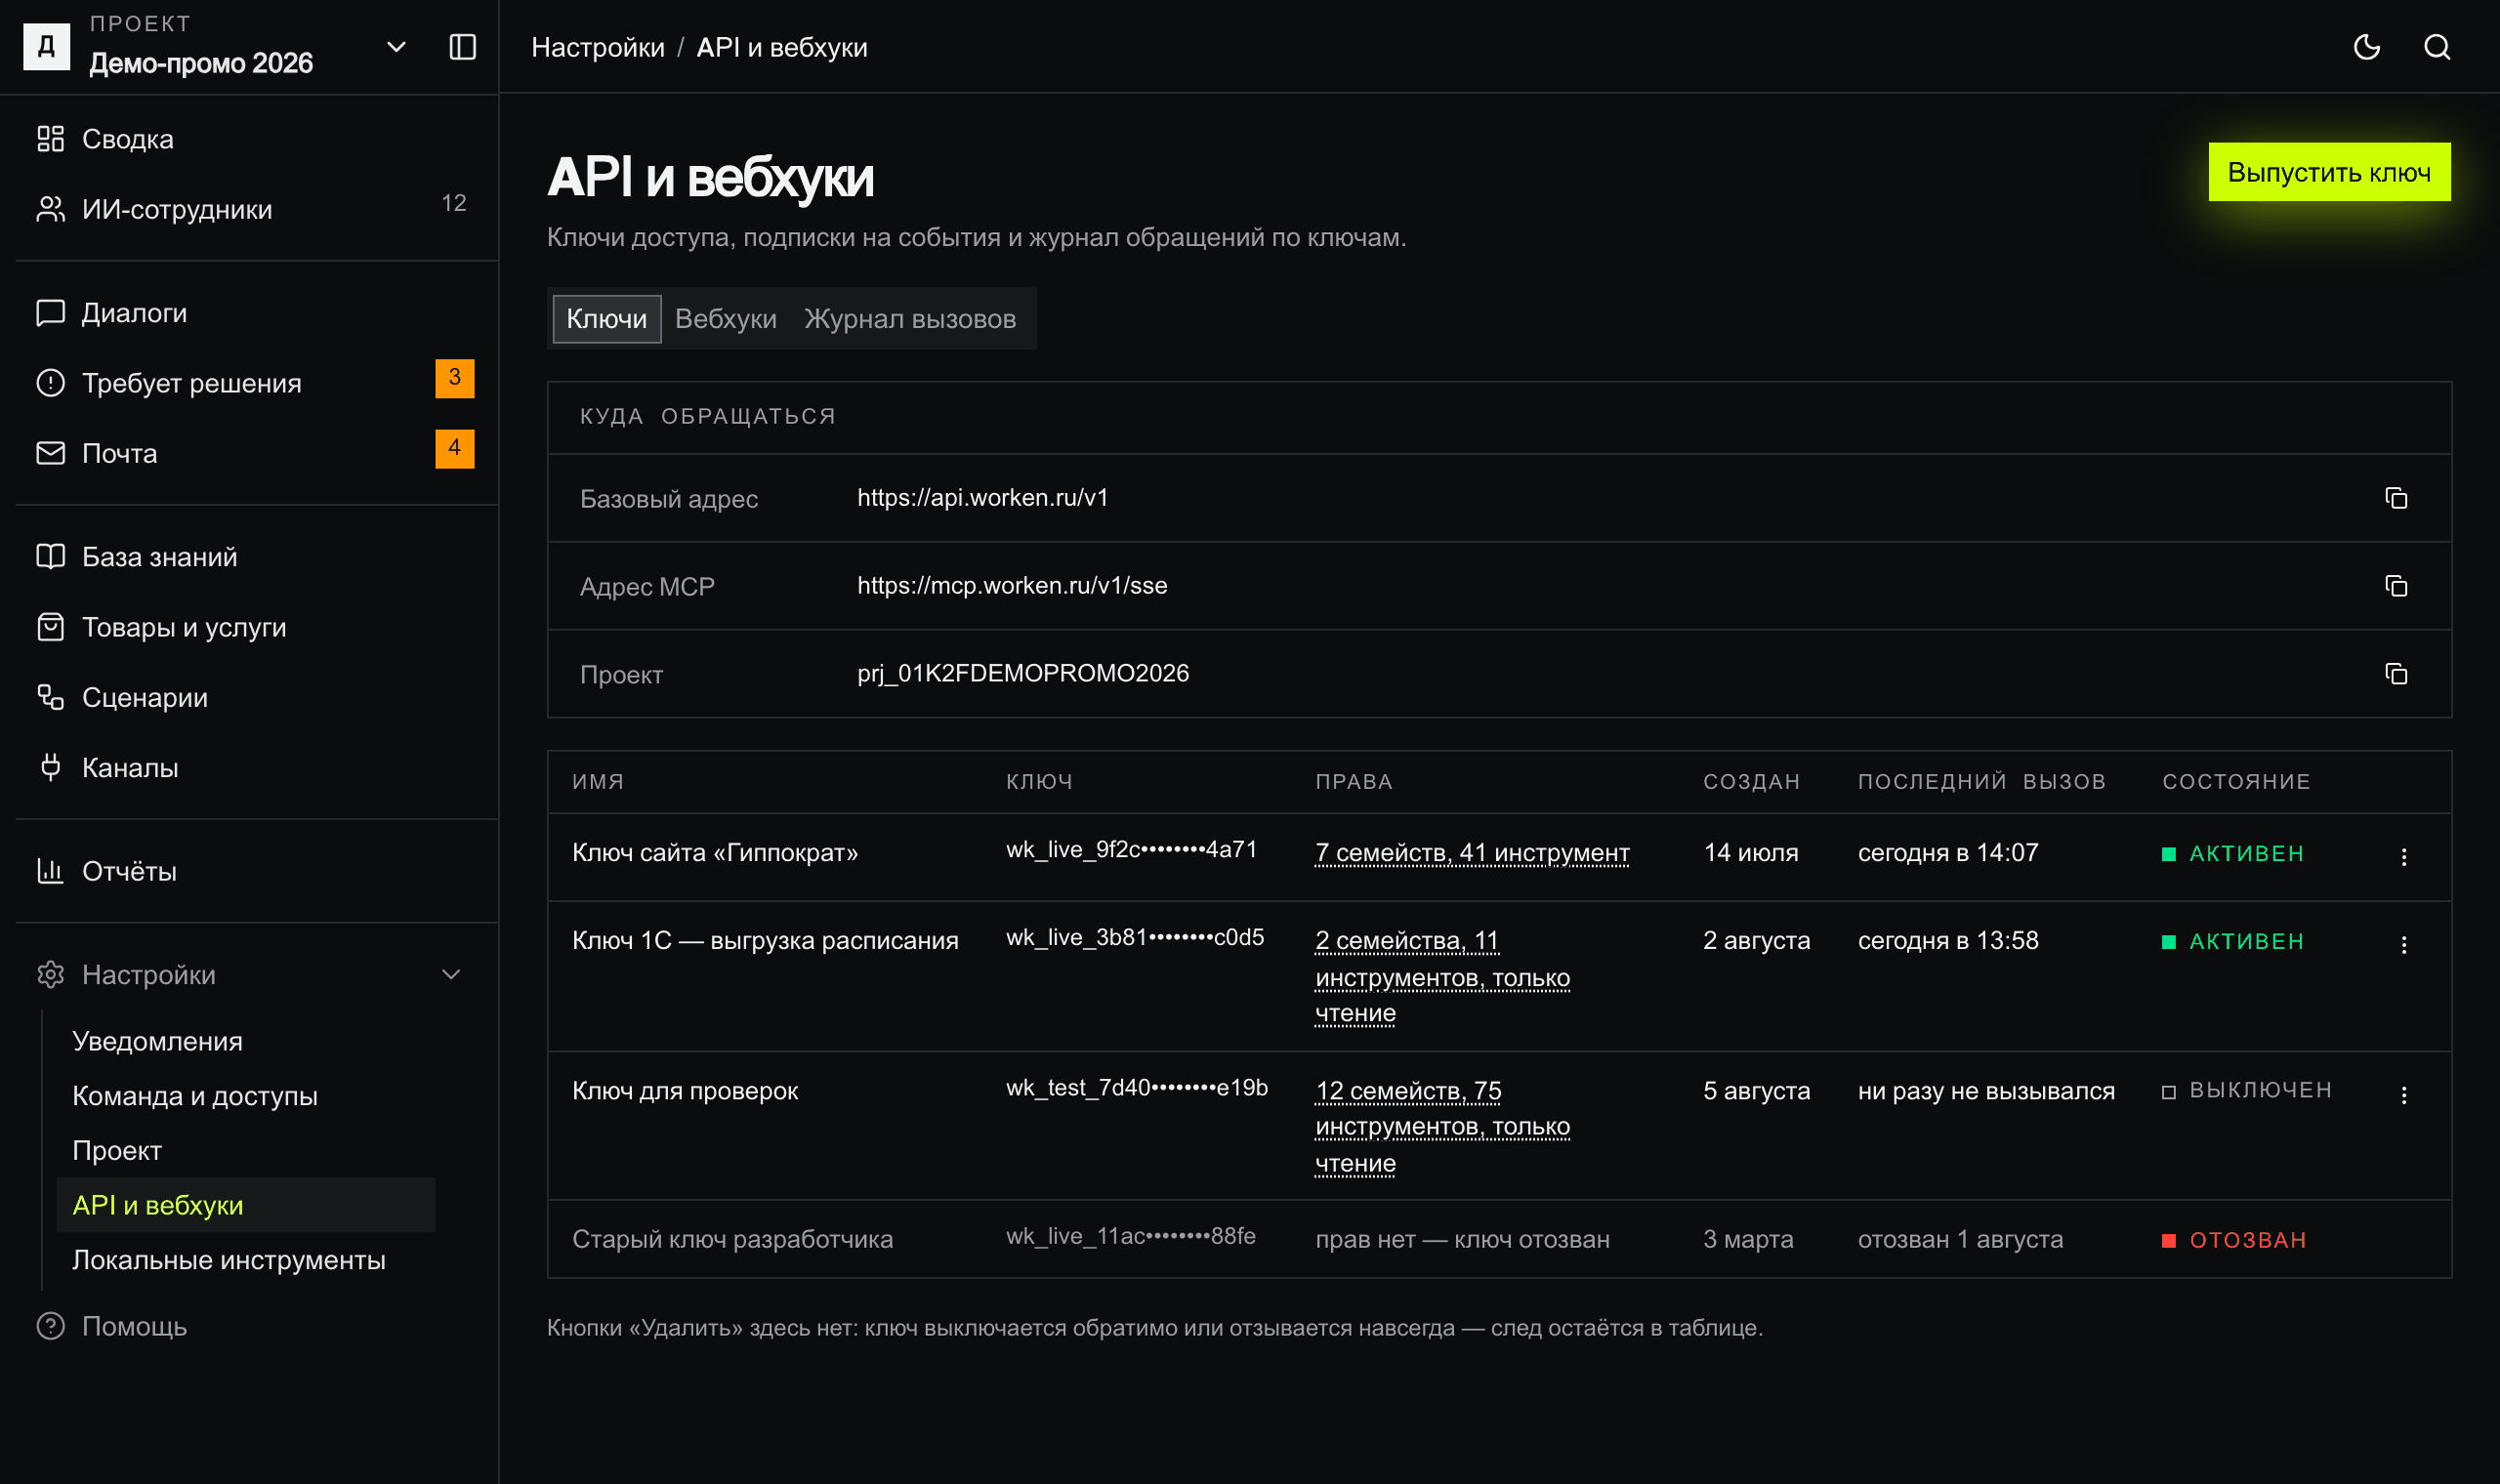Screen dimensions: 2500x1484
Task: Open Уведомления settings subsection
Action: 245,1041
